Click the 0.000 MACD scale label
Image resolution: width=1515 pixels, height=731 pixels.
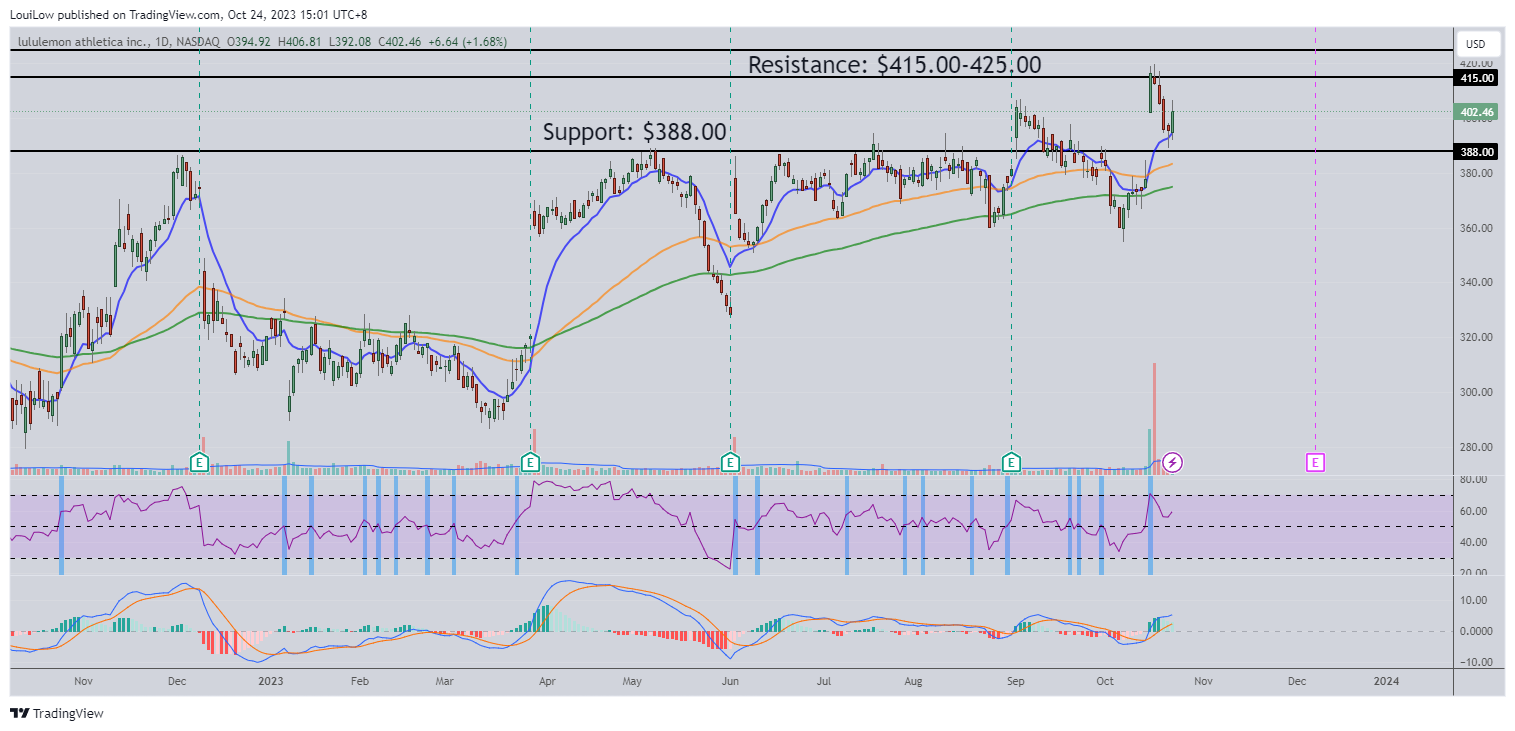[x=1477, y=631]
